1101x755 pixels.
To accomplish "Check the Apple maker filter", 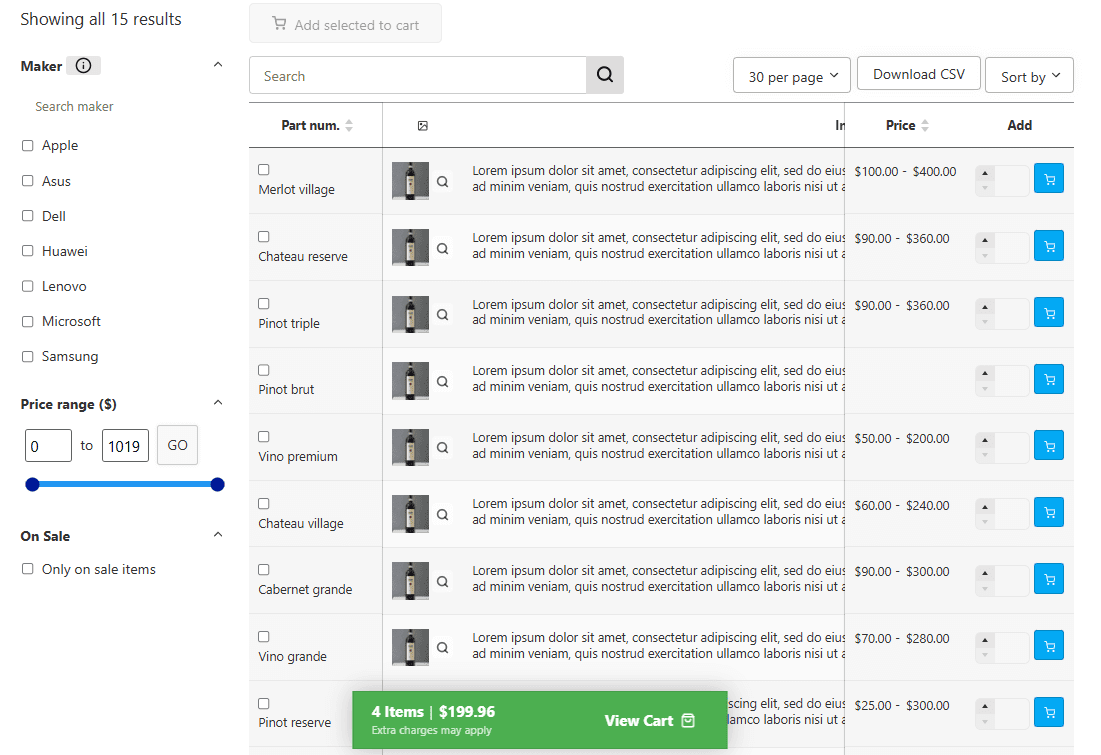I will (x=28, y=146).
